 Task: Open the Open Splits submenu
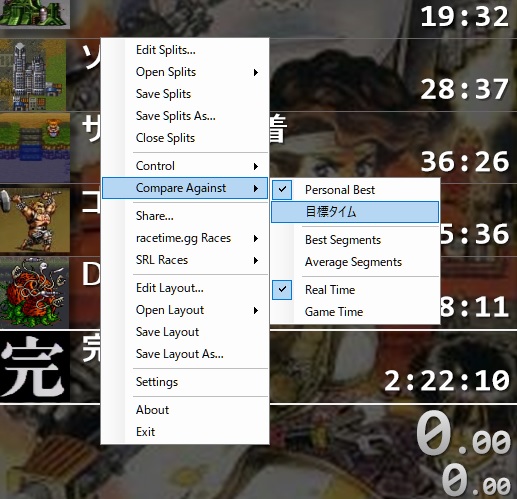pos(185,72)
